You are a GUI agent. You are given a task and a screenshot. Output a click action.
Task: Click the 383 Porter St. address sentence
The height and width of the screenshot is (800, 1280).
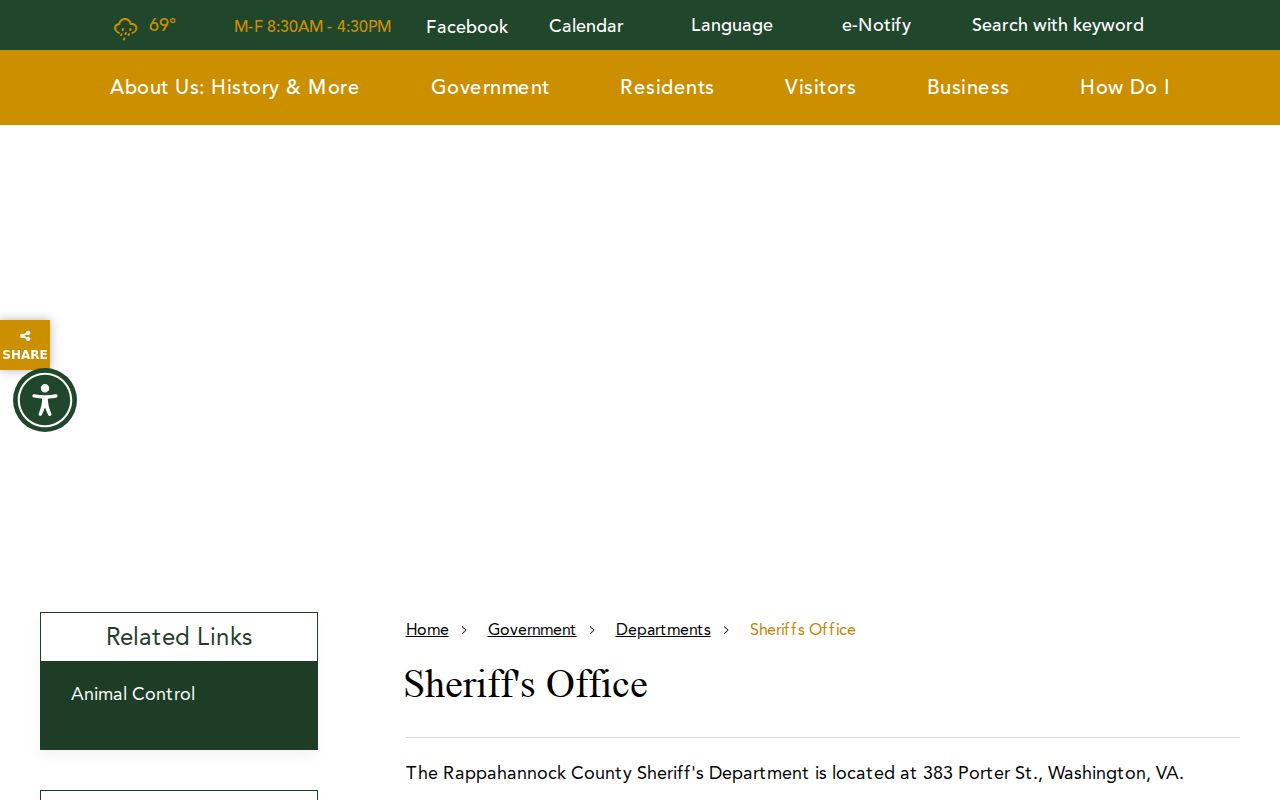(795, 773)
